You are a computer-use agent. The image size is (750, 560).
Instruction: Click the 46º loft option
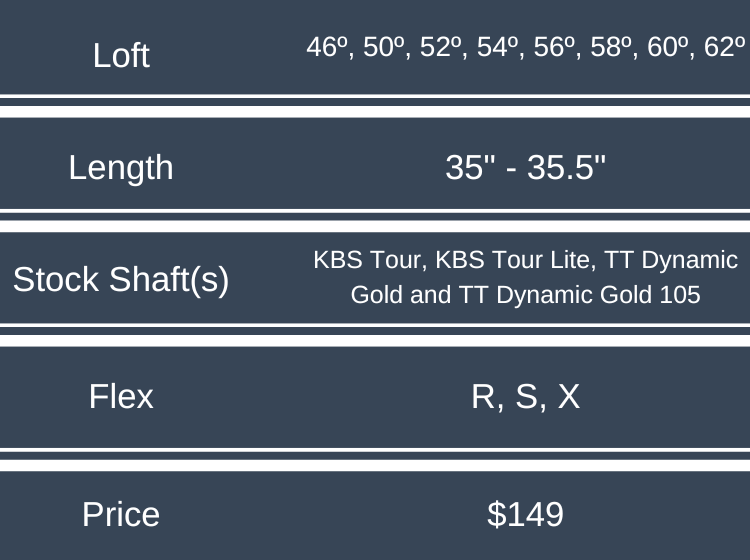(x=328, y=47)
